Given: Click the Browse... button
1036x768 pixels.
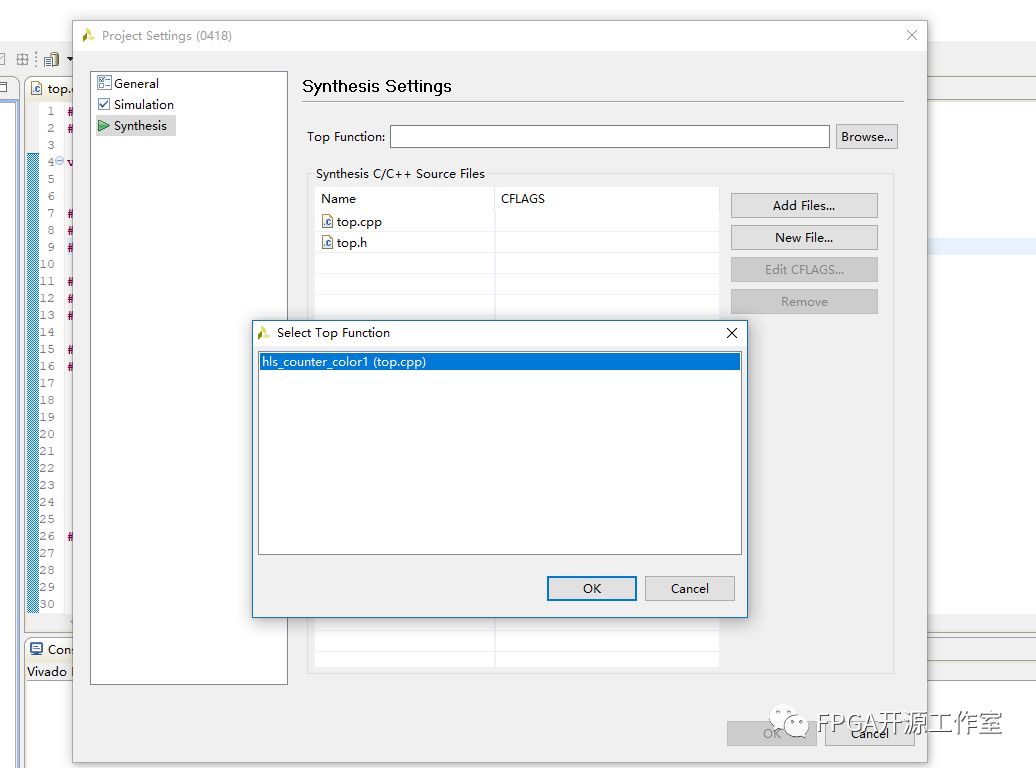Looking at the screenshot, I should (x=866, y=137).
